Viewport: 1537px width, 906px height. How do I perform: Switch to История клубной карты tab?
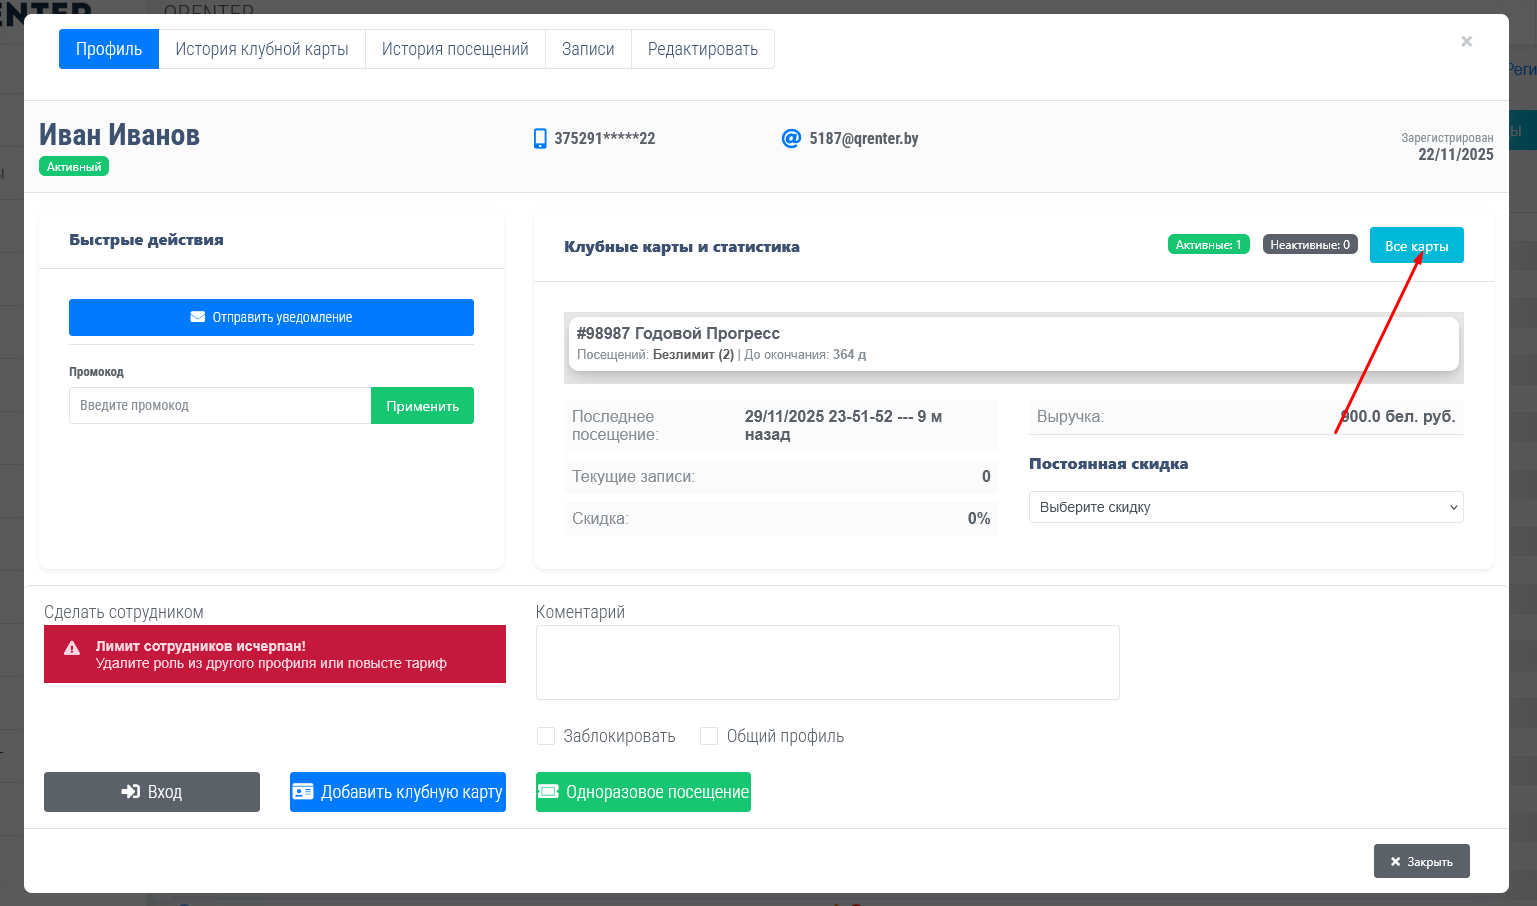click(x=262, y=49)
